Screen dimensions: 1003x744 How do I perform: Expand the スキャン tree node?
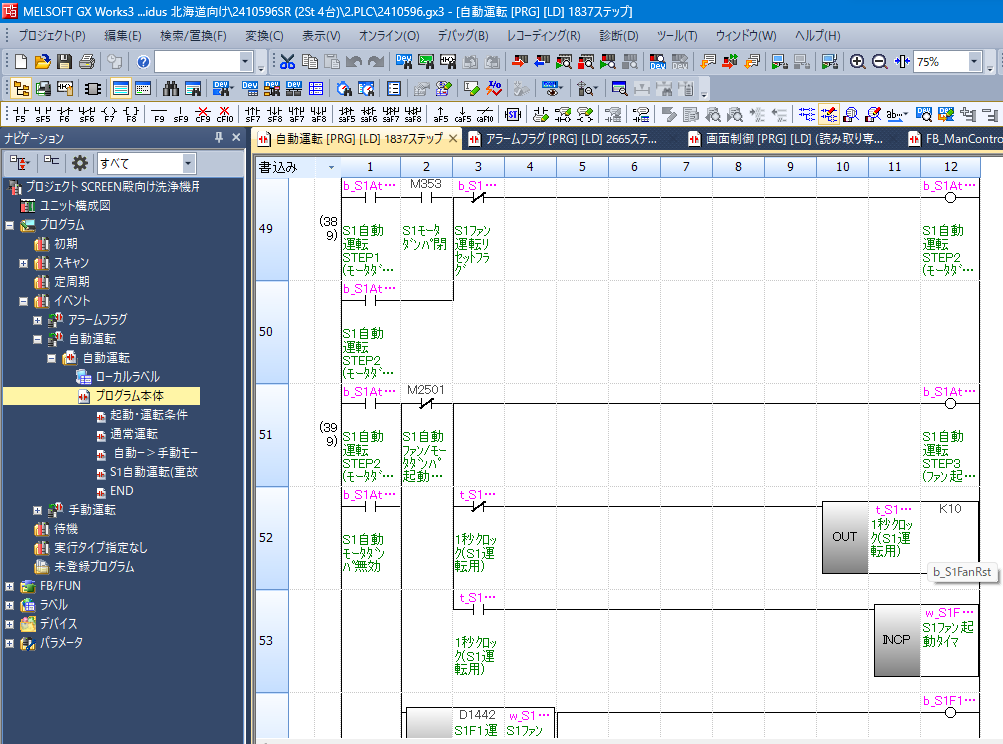coord(24,263)
